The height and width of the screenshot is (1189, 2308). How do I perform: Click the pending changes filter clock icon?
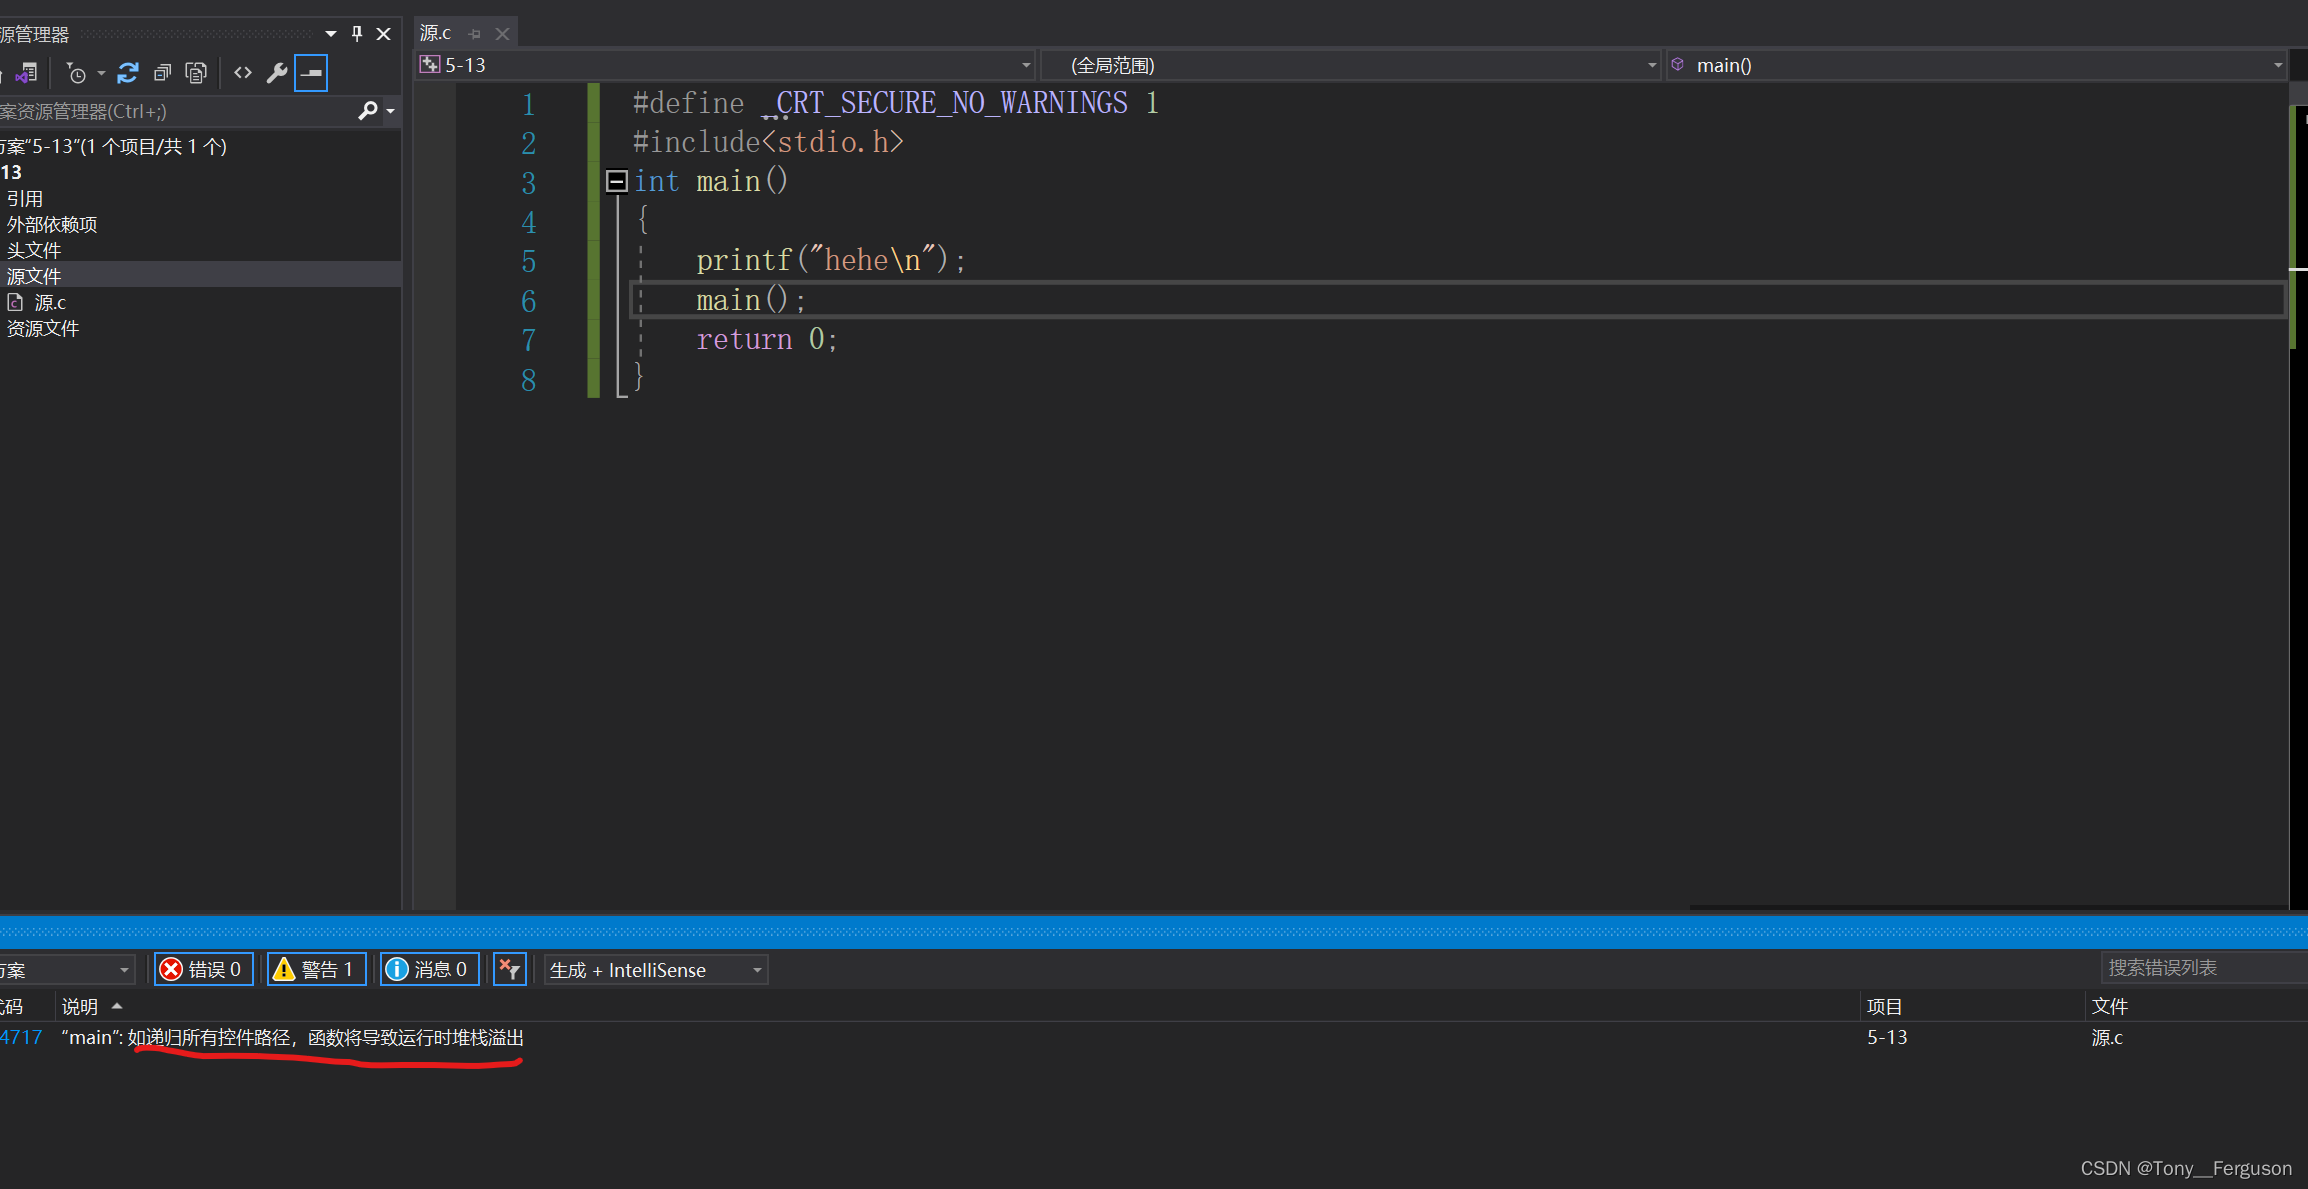coord(76,73)
